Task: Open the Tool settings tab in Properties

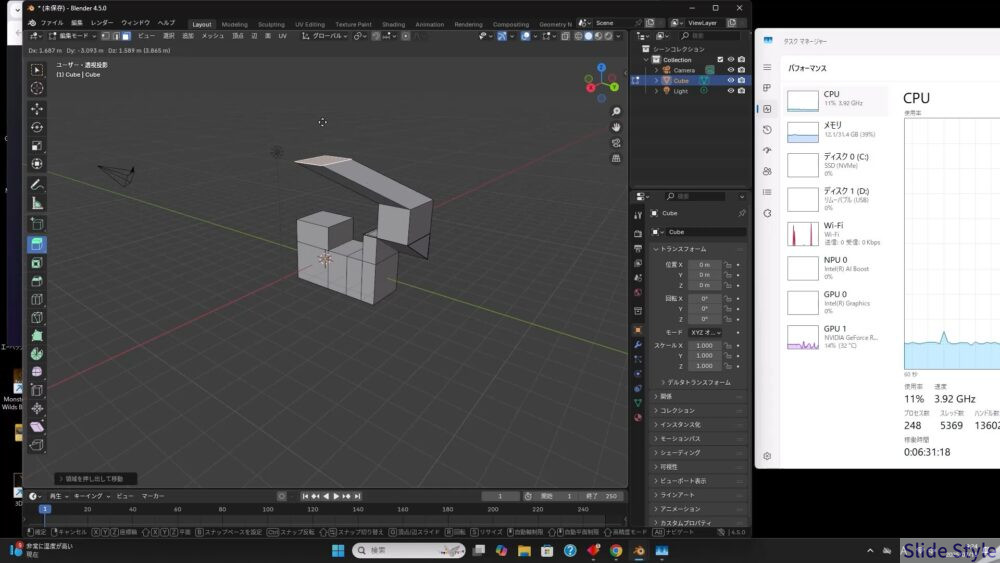Action: pyautogui.click(x=638, y=216)
